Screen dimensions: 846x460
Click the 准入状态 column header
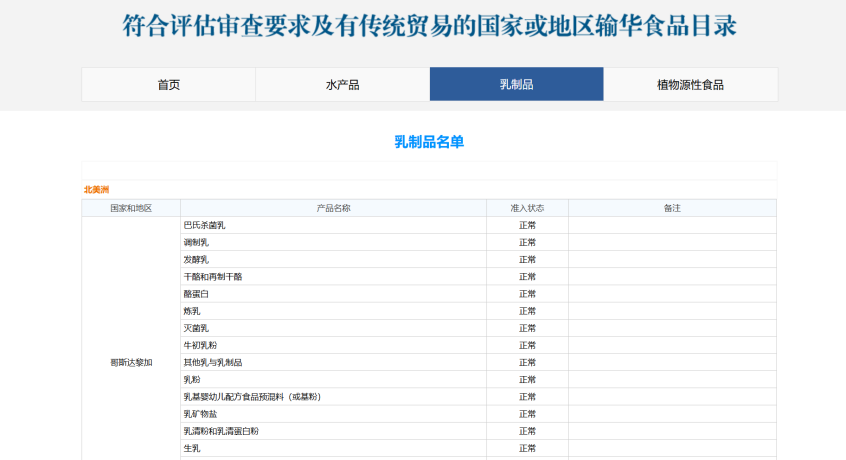click(x=527, y=208)
